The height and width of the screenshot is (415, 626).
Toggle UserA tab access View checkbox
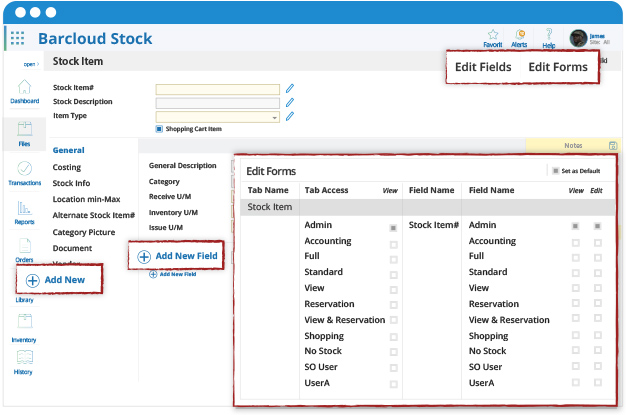[393, 384]
